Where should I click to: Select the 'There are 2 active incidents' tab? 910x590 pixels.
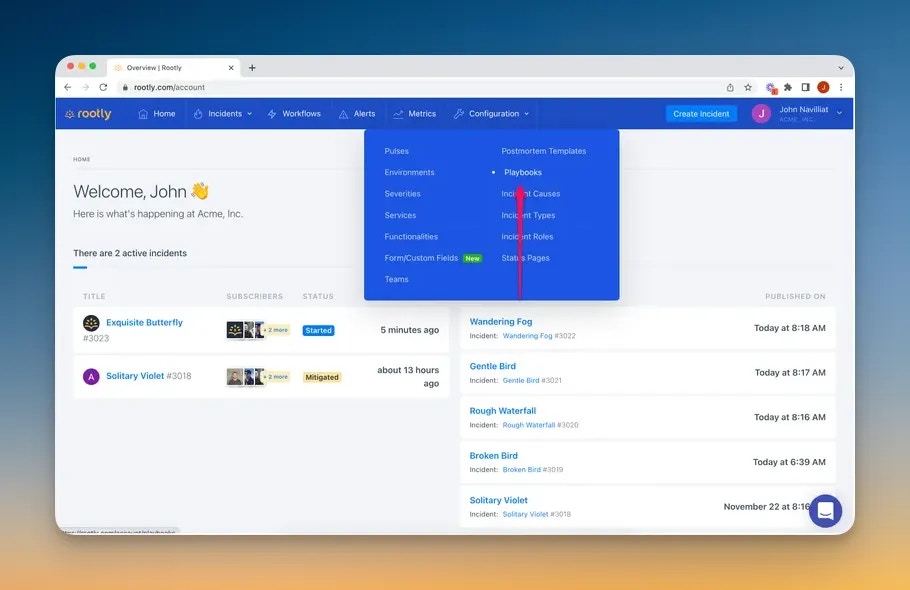(130, 254)
